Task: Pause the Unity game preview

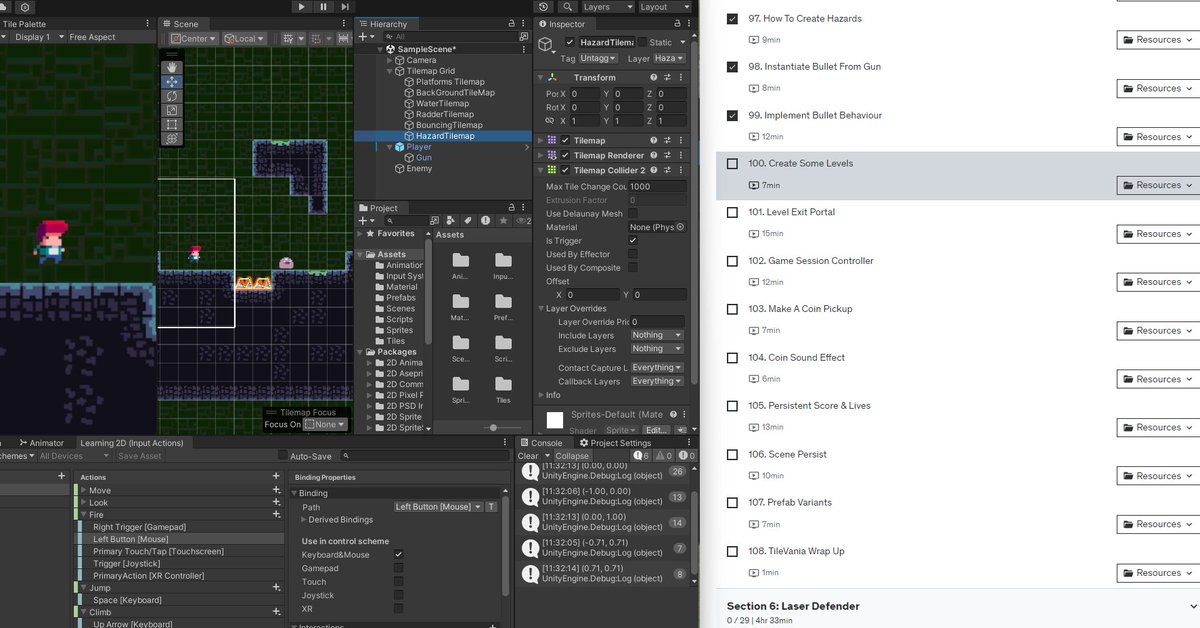Action: pyautogui.click(x=323, y=7)
